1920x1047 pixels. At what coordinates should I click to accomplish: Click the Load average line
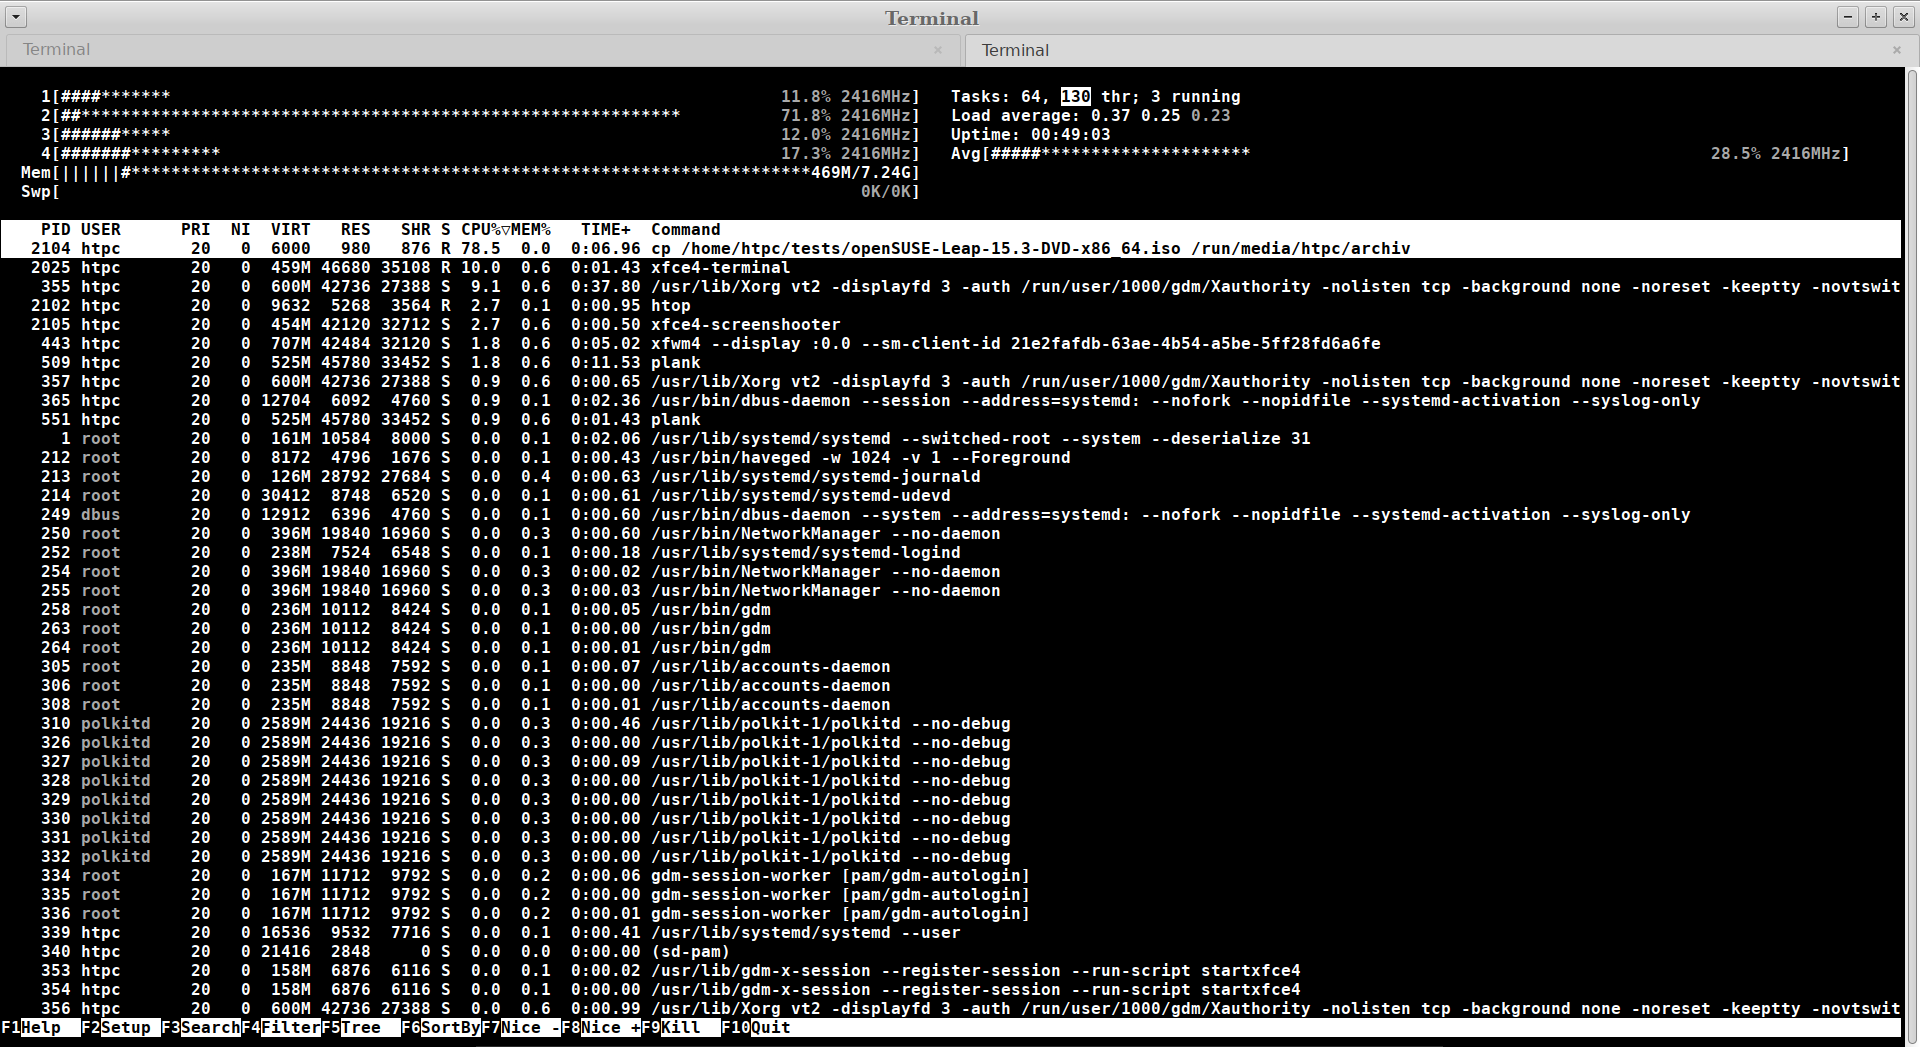point(1090,115)
